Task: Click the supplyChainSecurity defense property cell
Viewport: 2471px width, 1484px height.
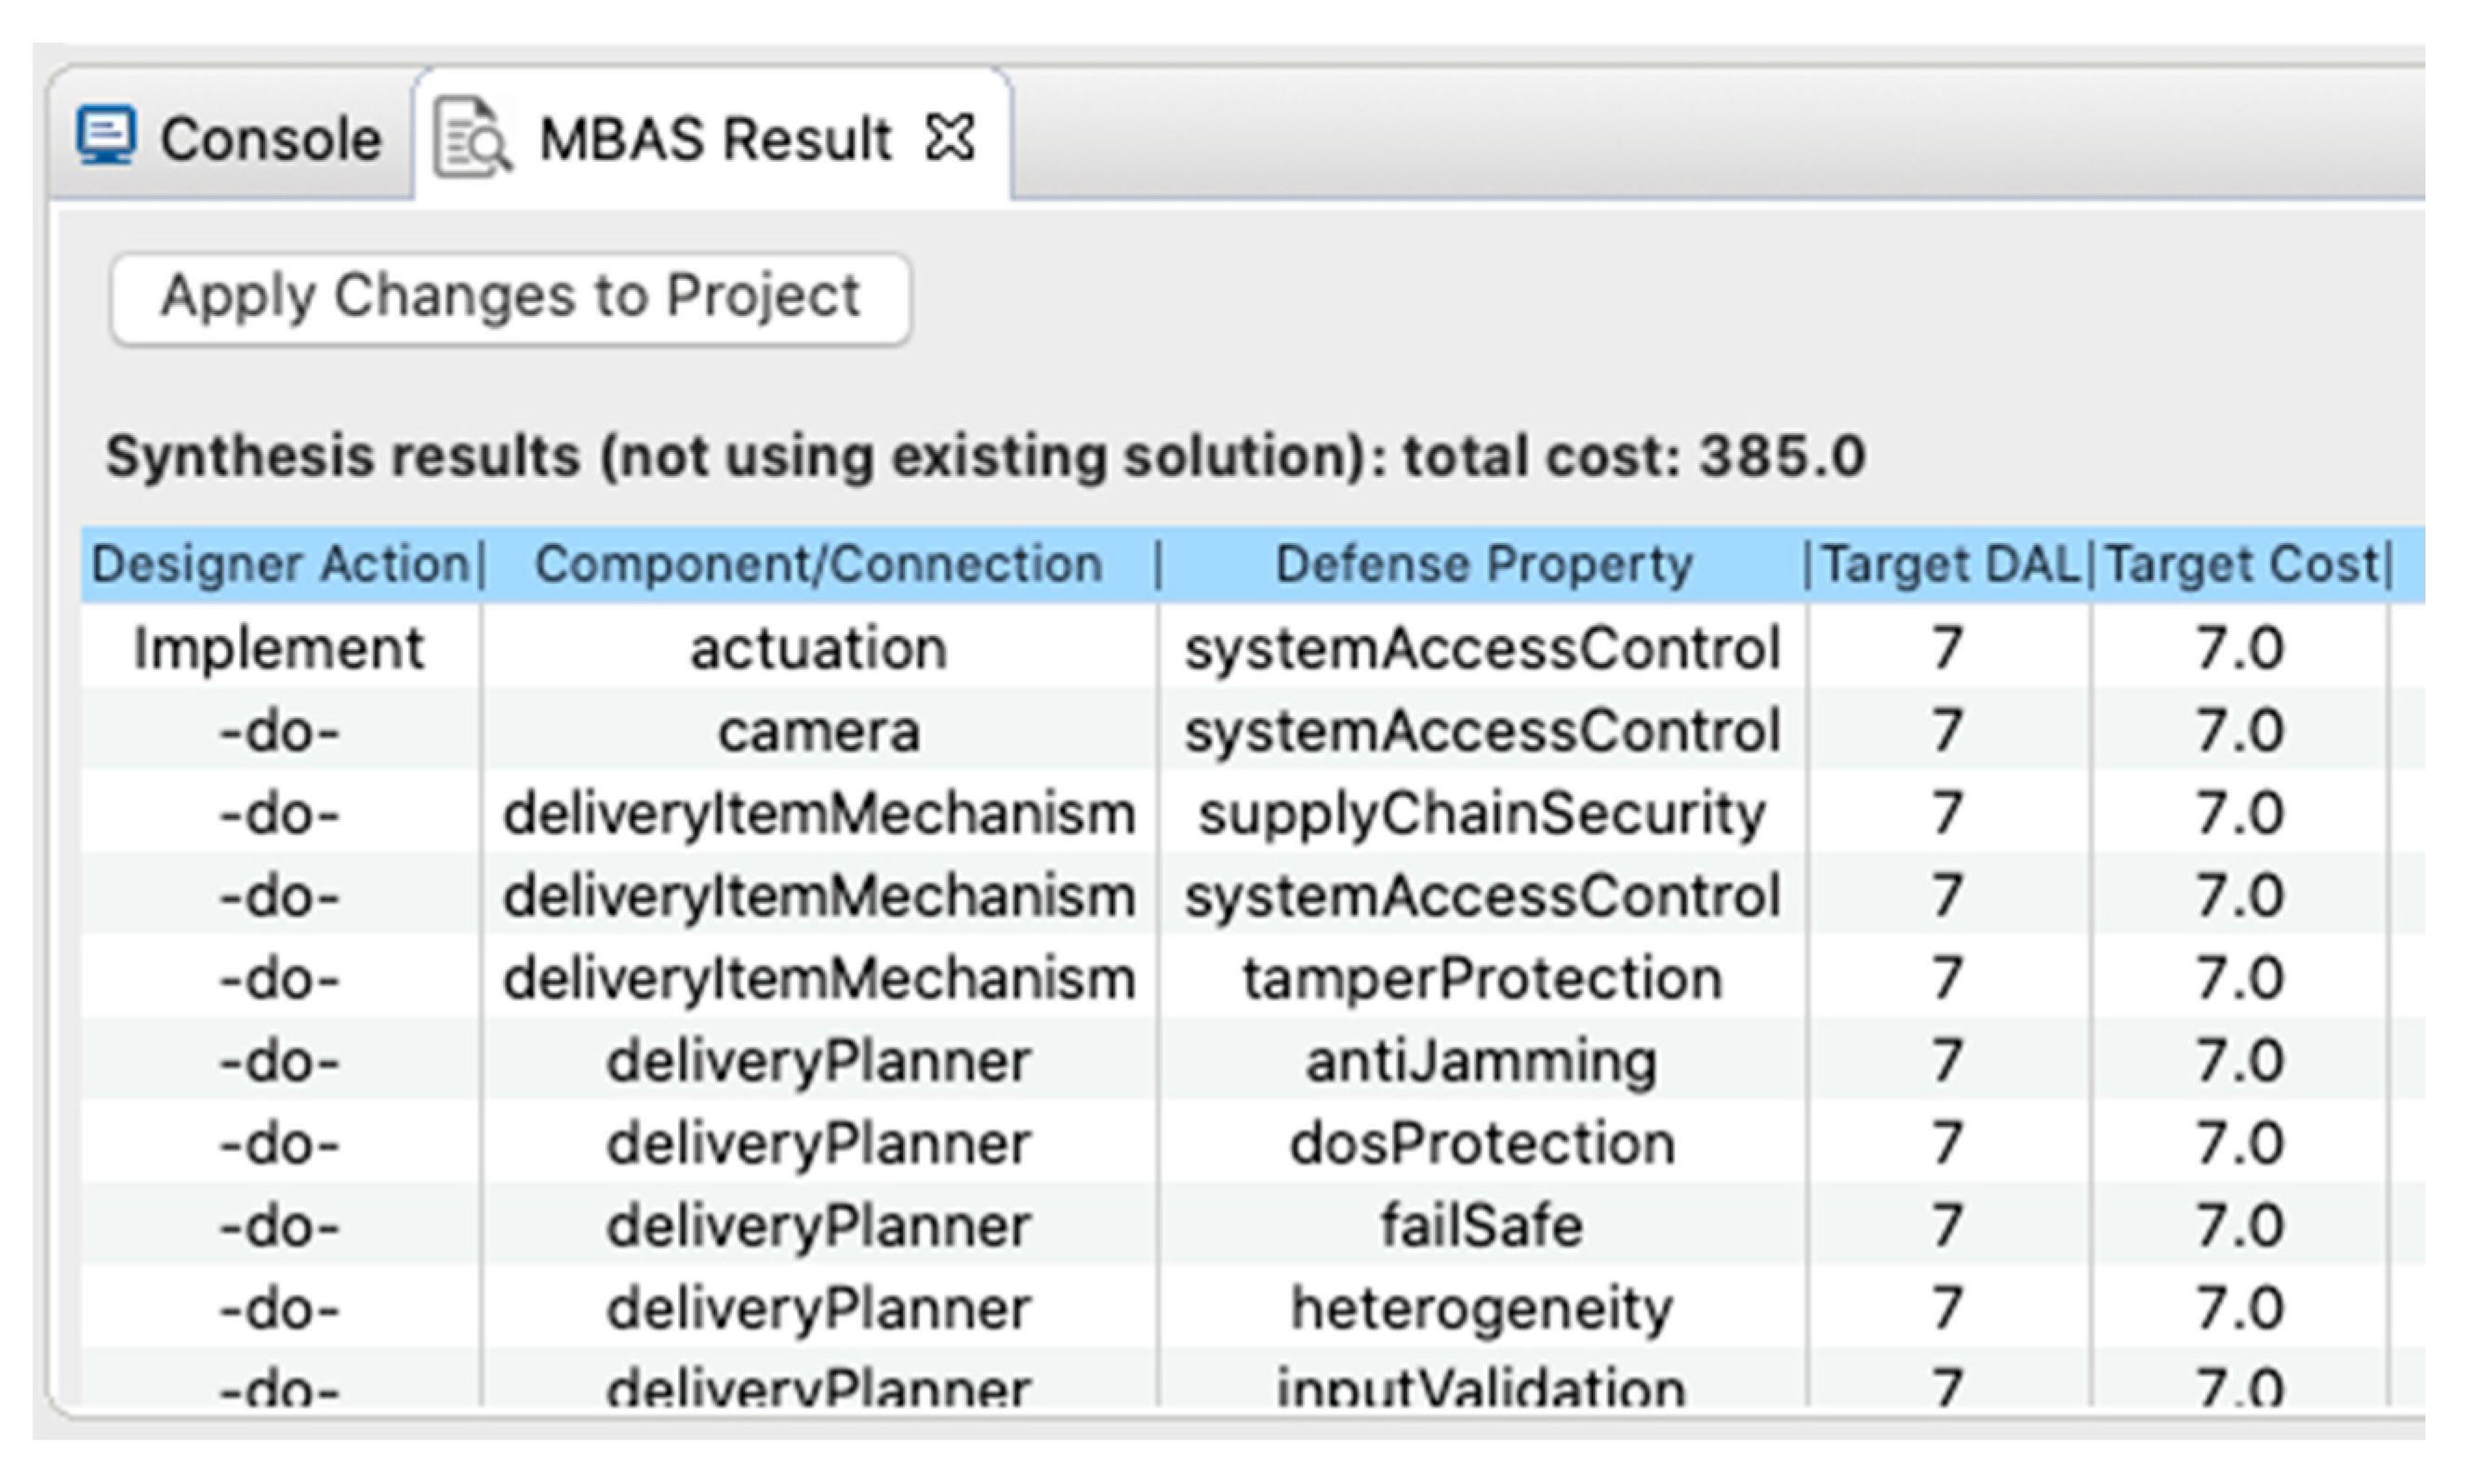Action: (1482, 813)
